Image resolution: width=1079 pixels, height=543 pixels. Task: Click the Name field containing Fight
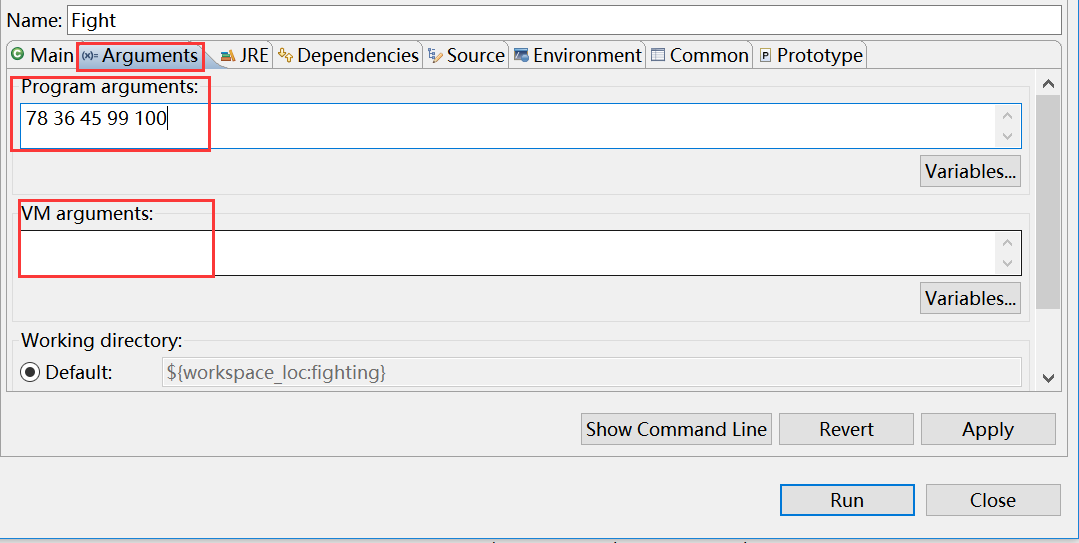point(563,20)
